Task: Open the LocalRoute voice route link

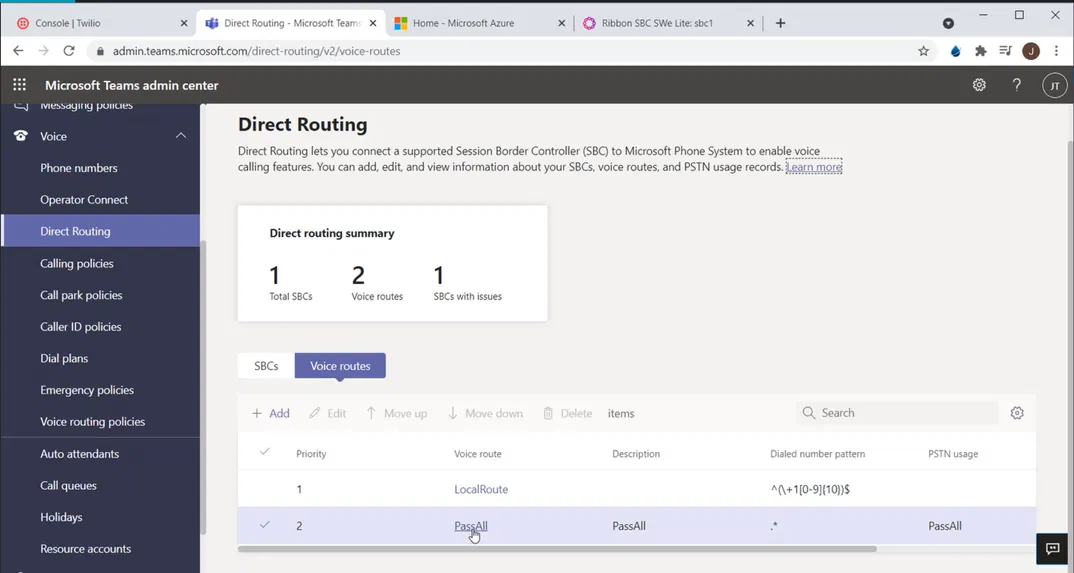Action: coord(481,489)
